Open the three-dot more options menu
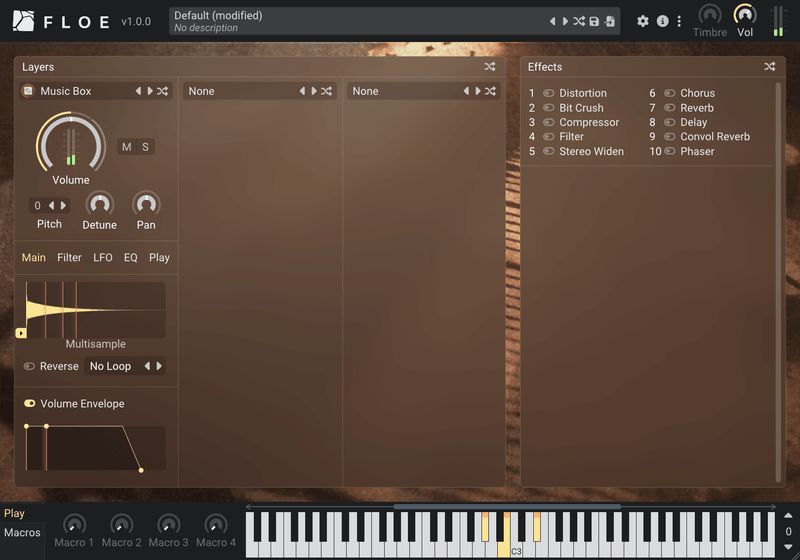The width and height of the screenshot is (800, 560). (679, 21)
